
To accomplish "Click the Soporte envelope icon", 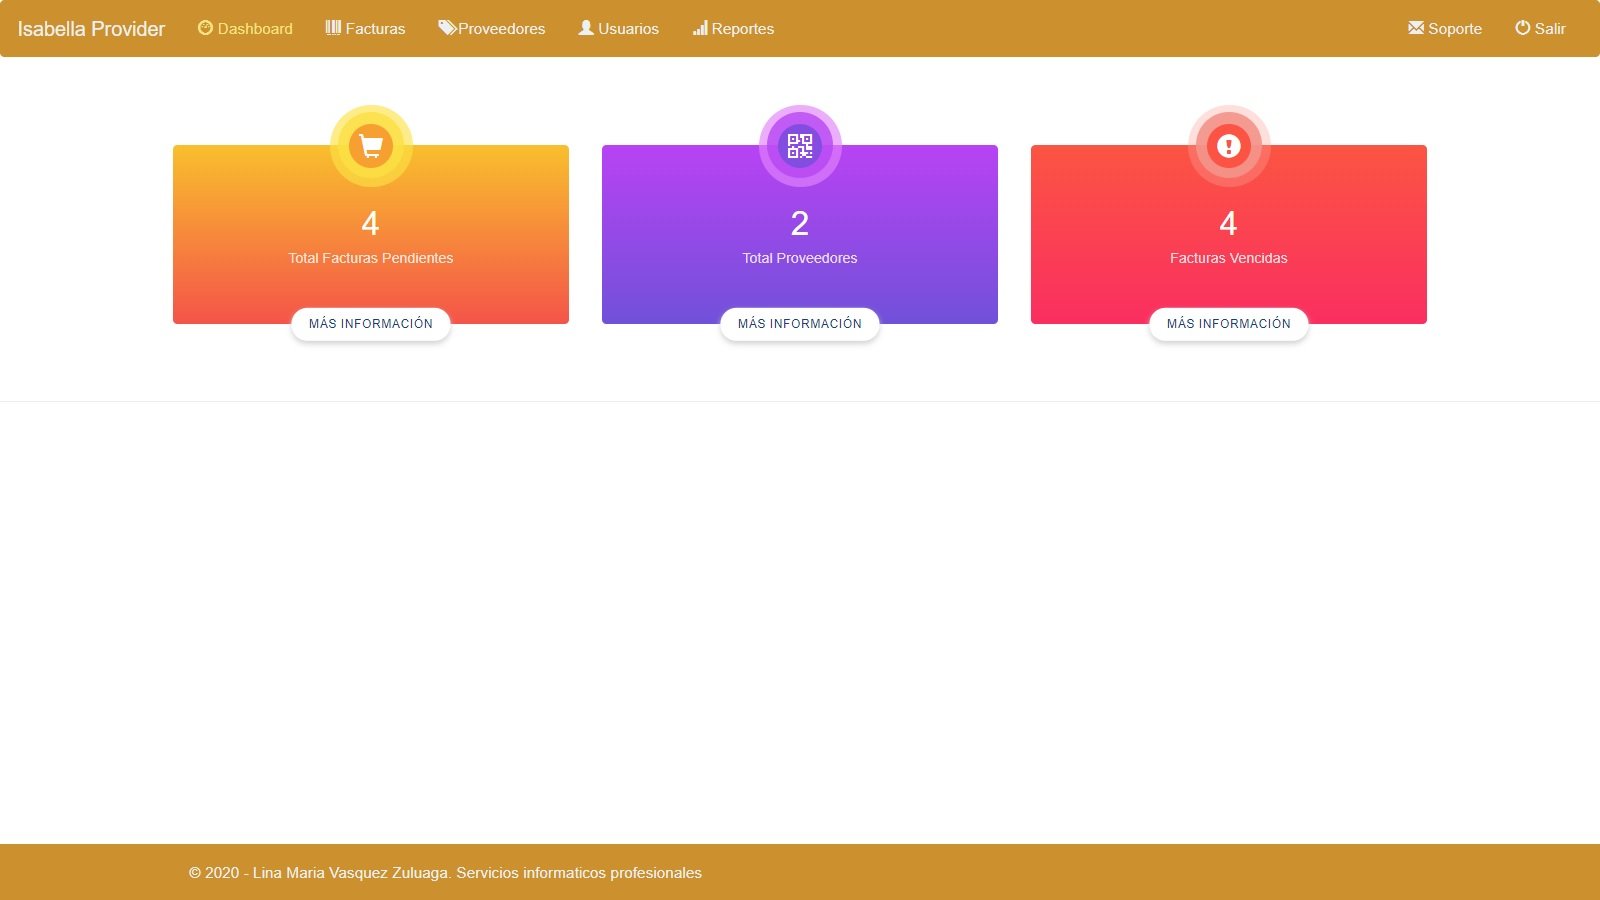I will click(x=1416, y=28).
